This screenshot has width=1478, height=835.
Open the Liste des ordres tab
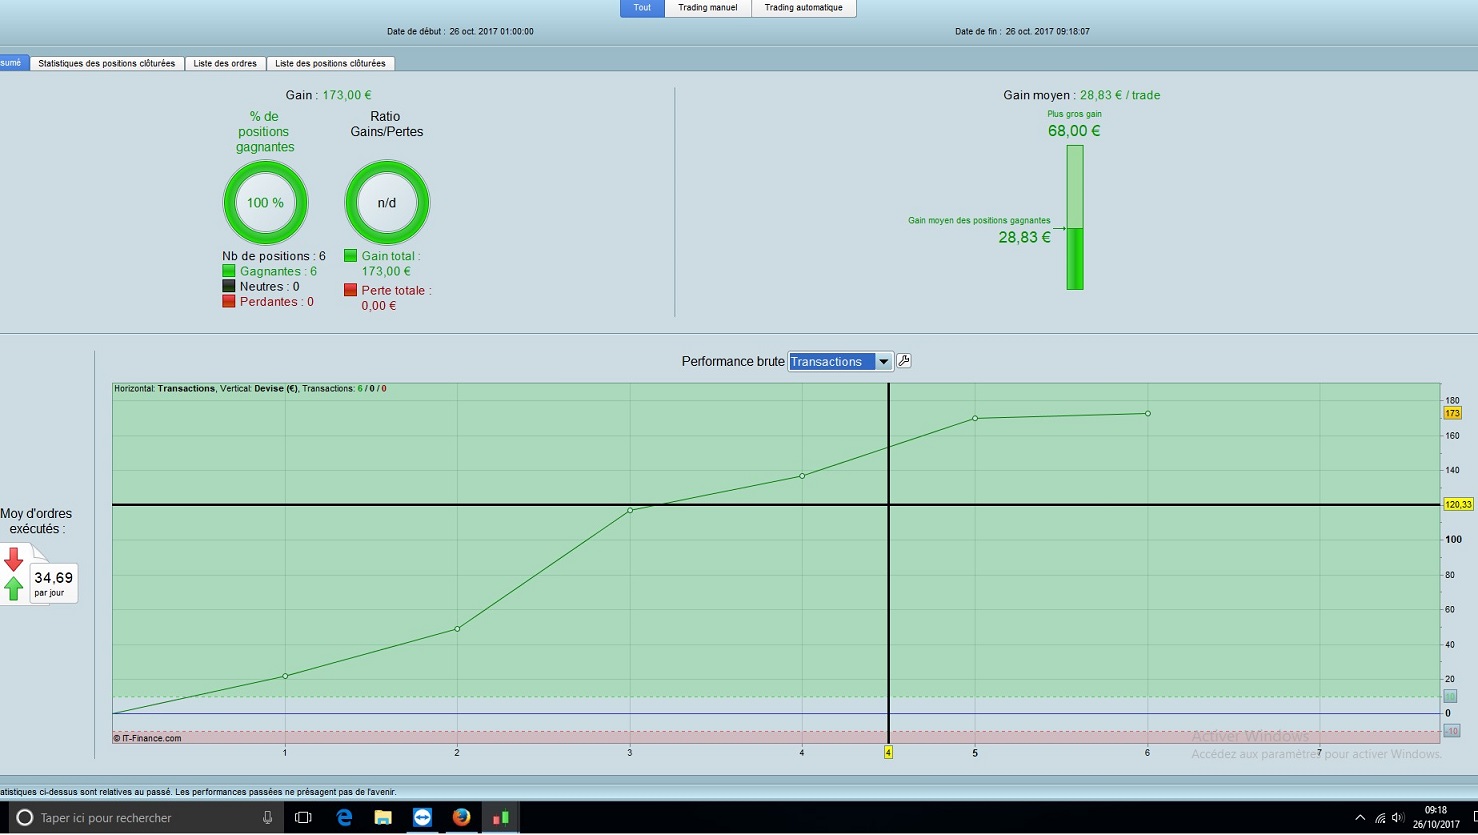pyautogui.click(x=225, y=63)
